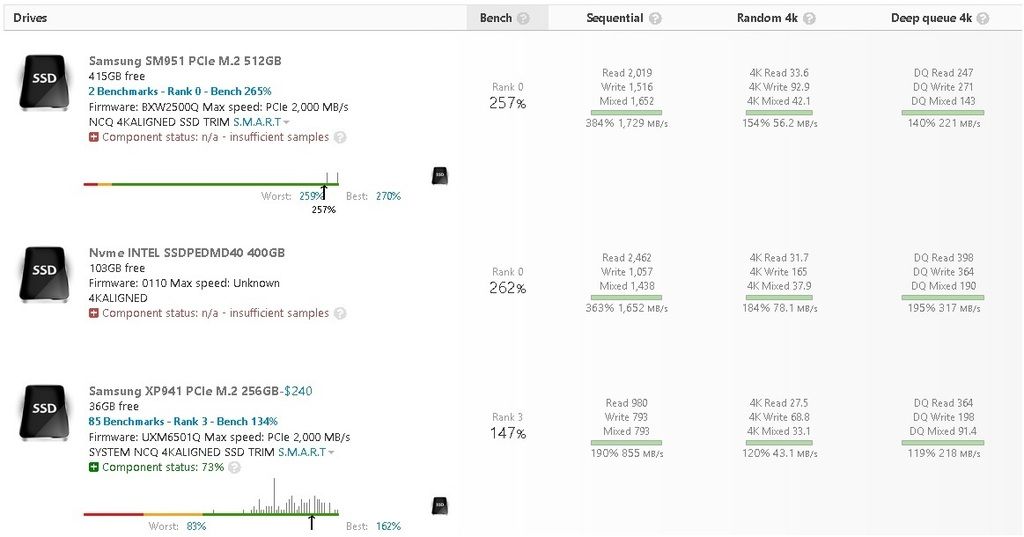This screenshot has width=1024, height=537.
Task: Click the XP941 worst score 83% link
Action: click(x=196, y=526)
